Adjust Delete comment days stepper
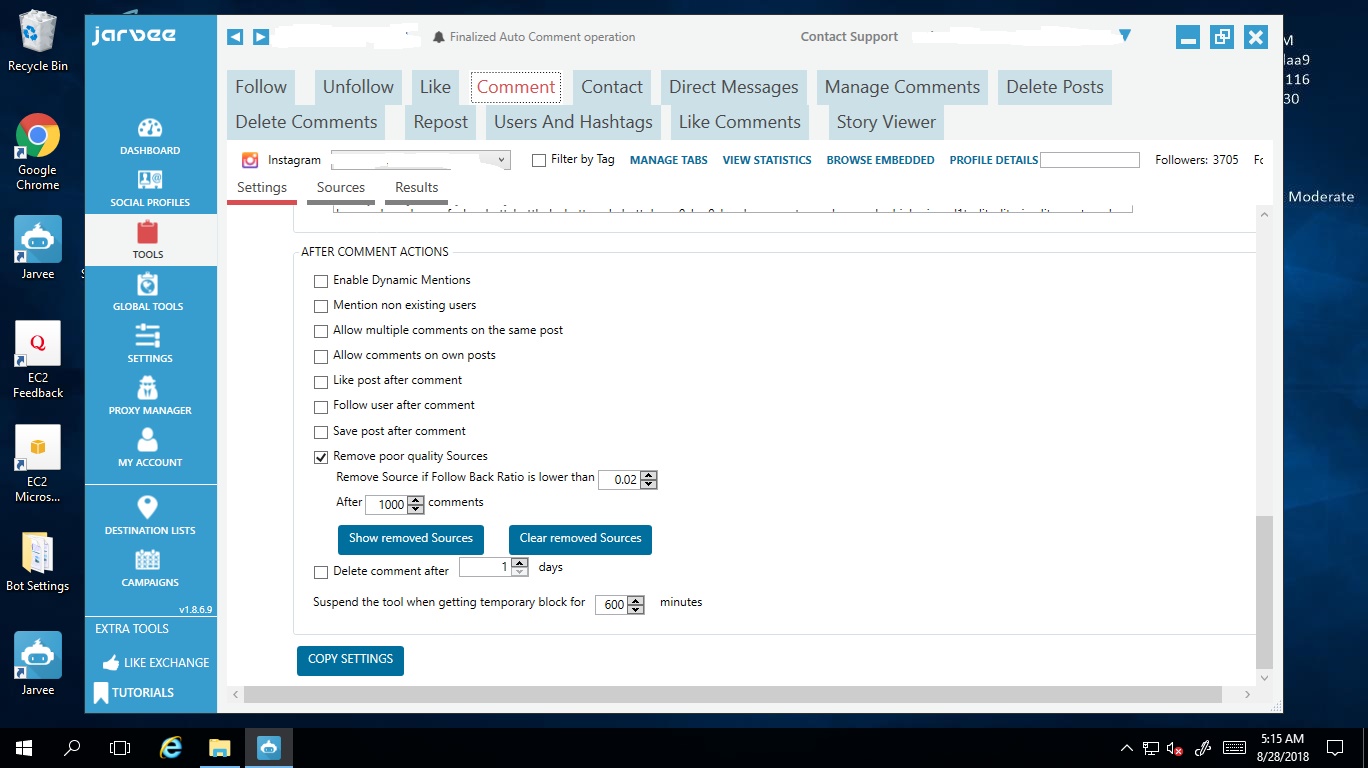Screen dimensions: 1368x768 pyautogui.click(x=519, y=567)
